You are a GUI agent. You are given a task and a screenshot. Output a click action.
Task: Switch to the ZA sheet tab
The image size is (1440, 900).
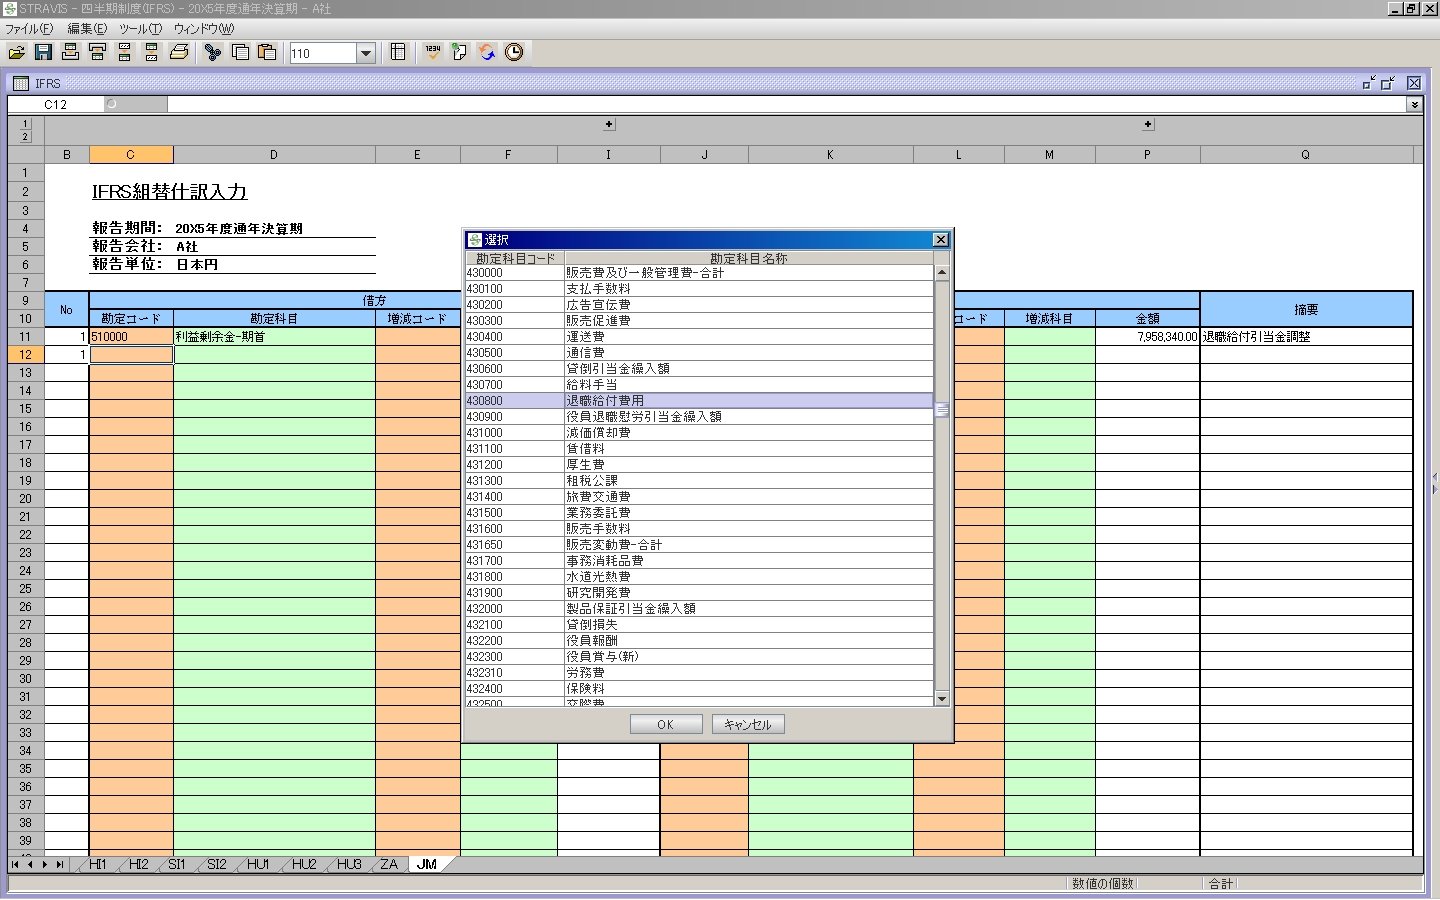pos(389,865)
